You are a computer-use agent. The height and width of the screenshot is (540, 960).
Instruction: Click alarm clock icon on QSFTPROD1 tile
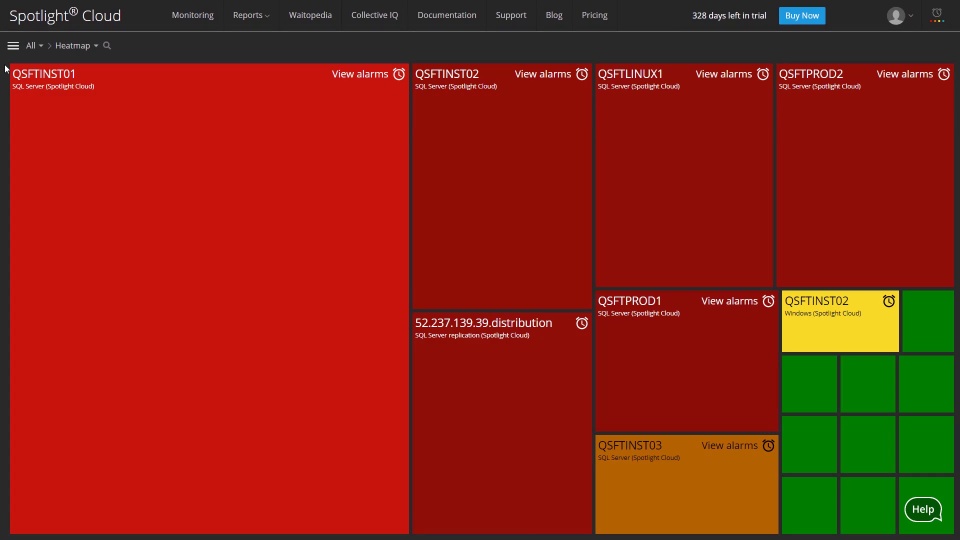pos(768,301)
